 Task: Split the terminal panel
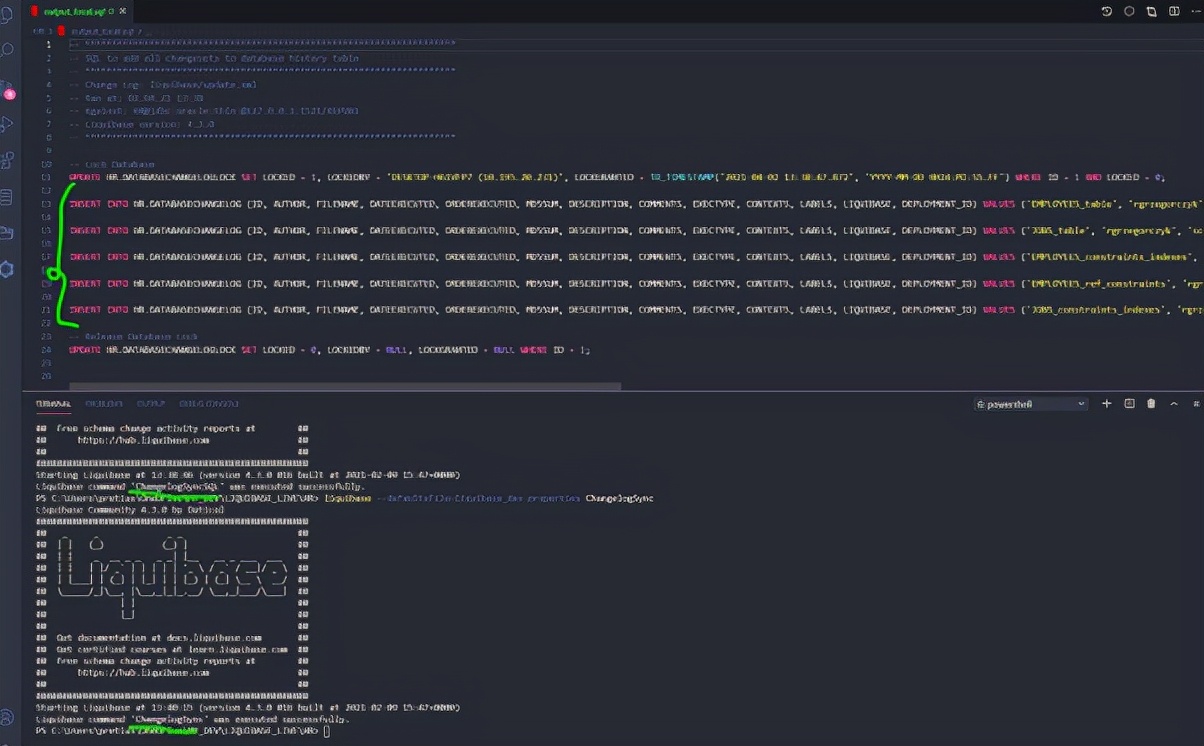point(1129,404)
